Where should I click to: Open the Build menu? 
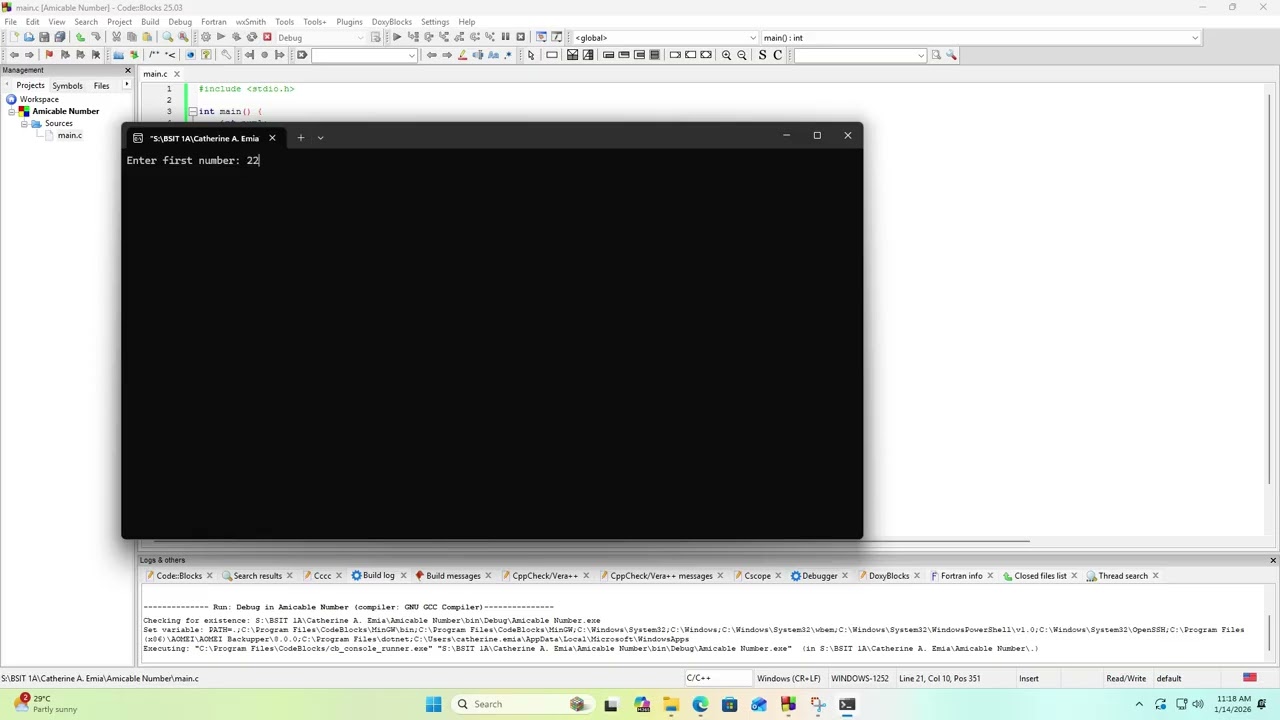[x=150, y=21]
